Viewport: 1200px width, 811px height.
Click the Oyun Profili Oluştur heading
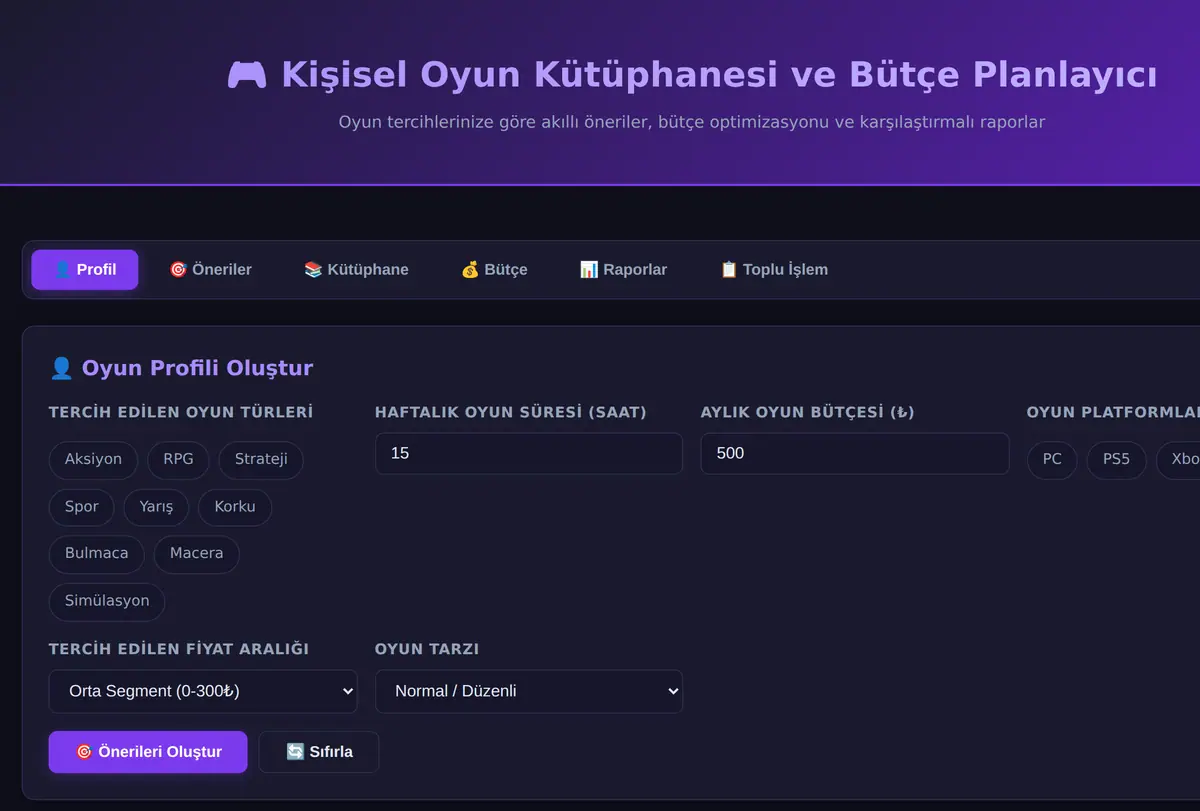(181, 368)
